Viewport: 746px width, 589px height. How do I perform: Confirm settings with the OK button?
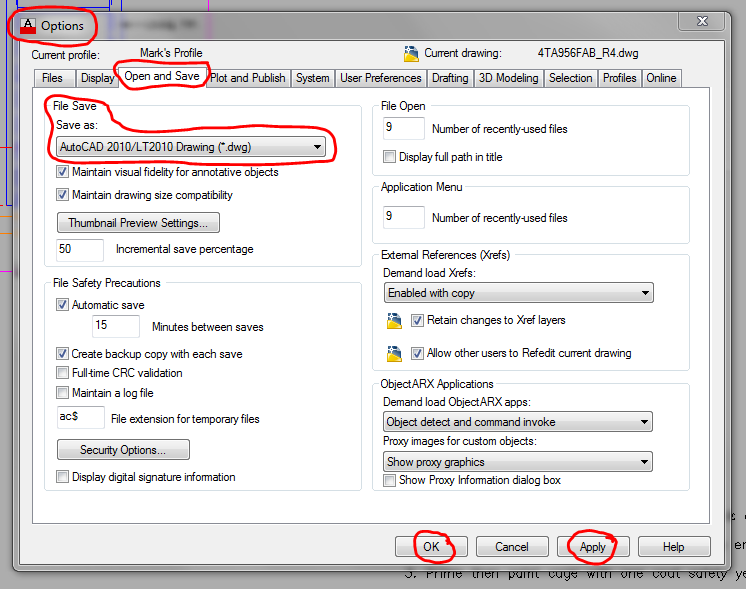[x=432, y=547]
